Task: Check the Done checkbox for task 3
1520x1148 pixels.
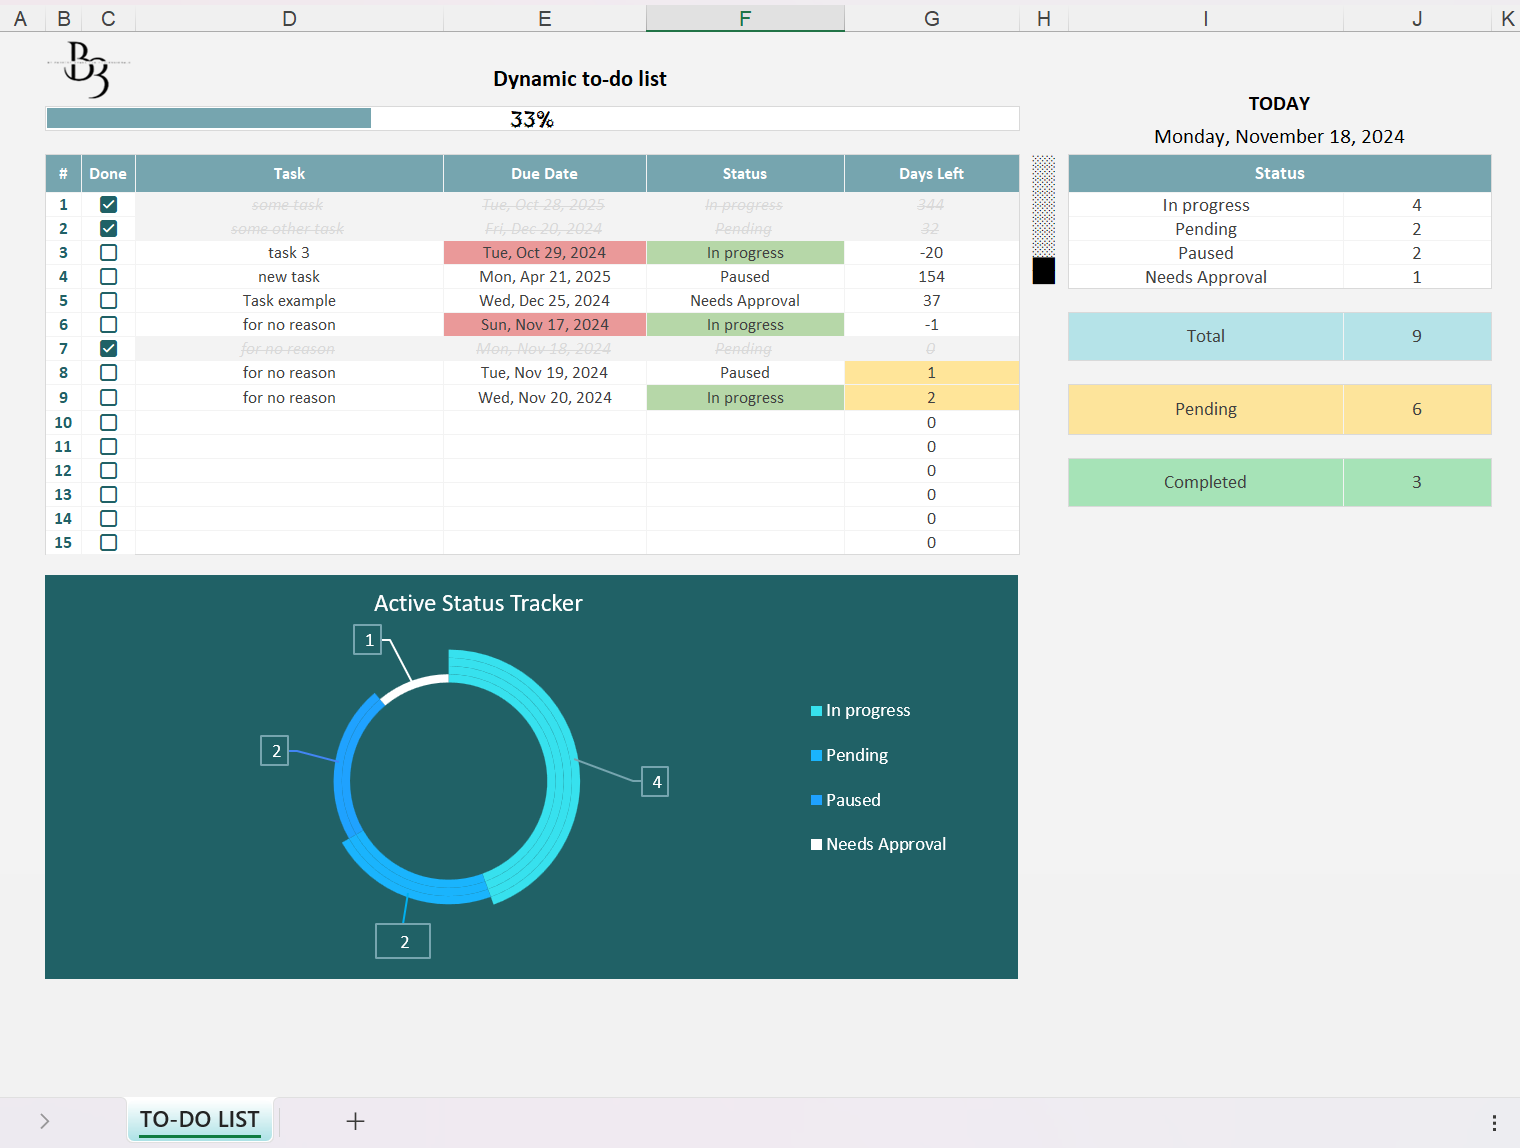Action: [x=109, y=253]
